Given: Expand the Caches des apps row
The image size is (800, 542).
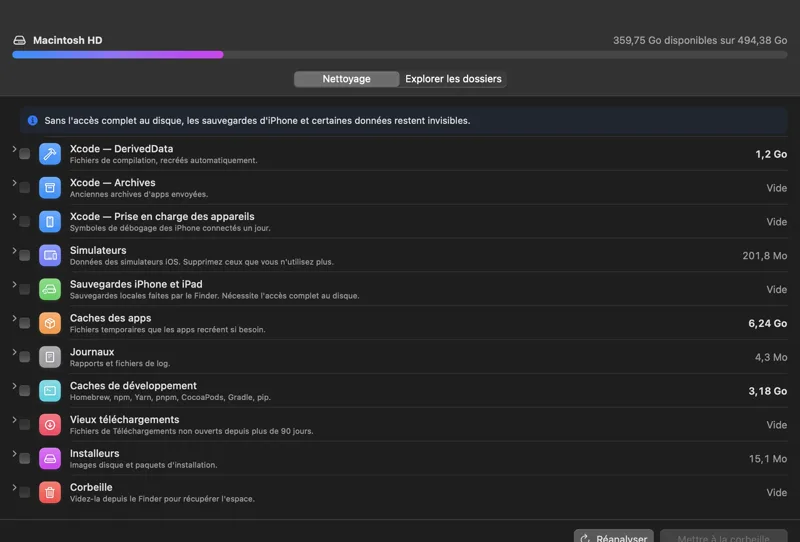Looking at the screenshot, I should (x=14, y=318).
